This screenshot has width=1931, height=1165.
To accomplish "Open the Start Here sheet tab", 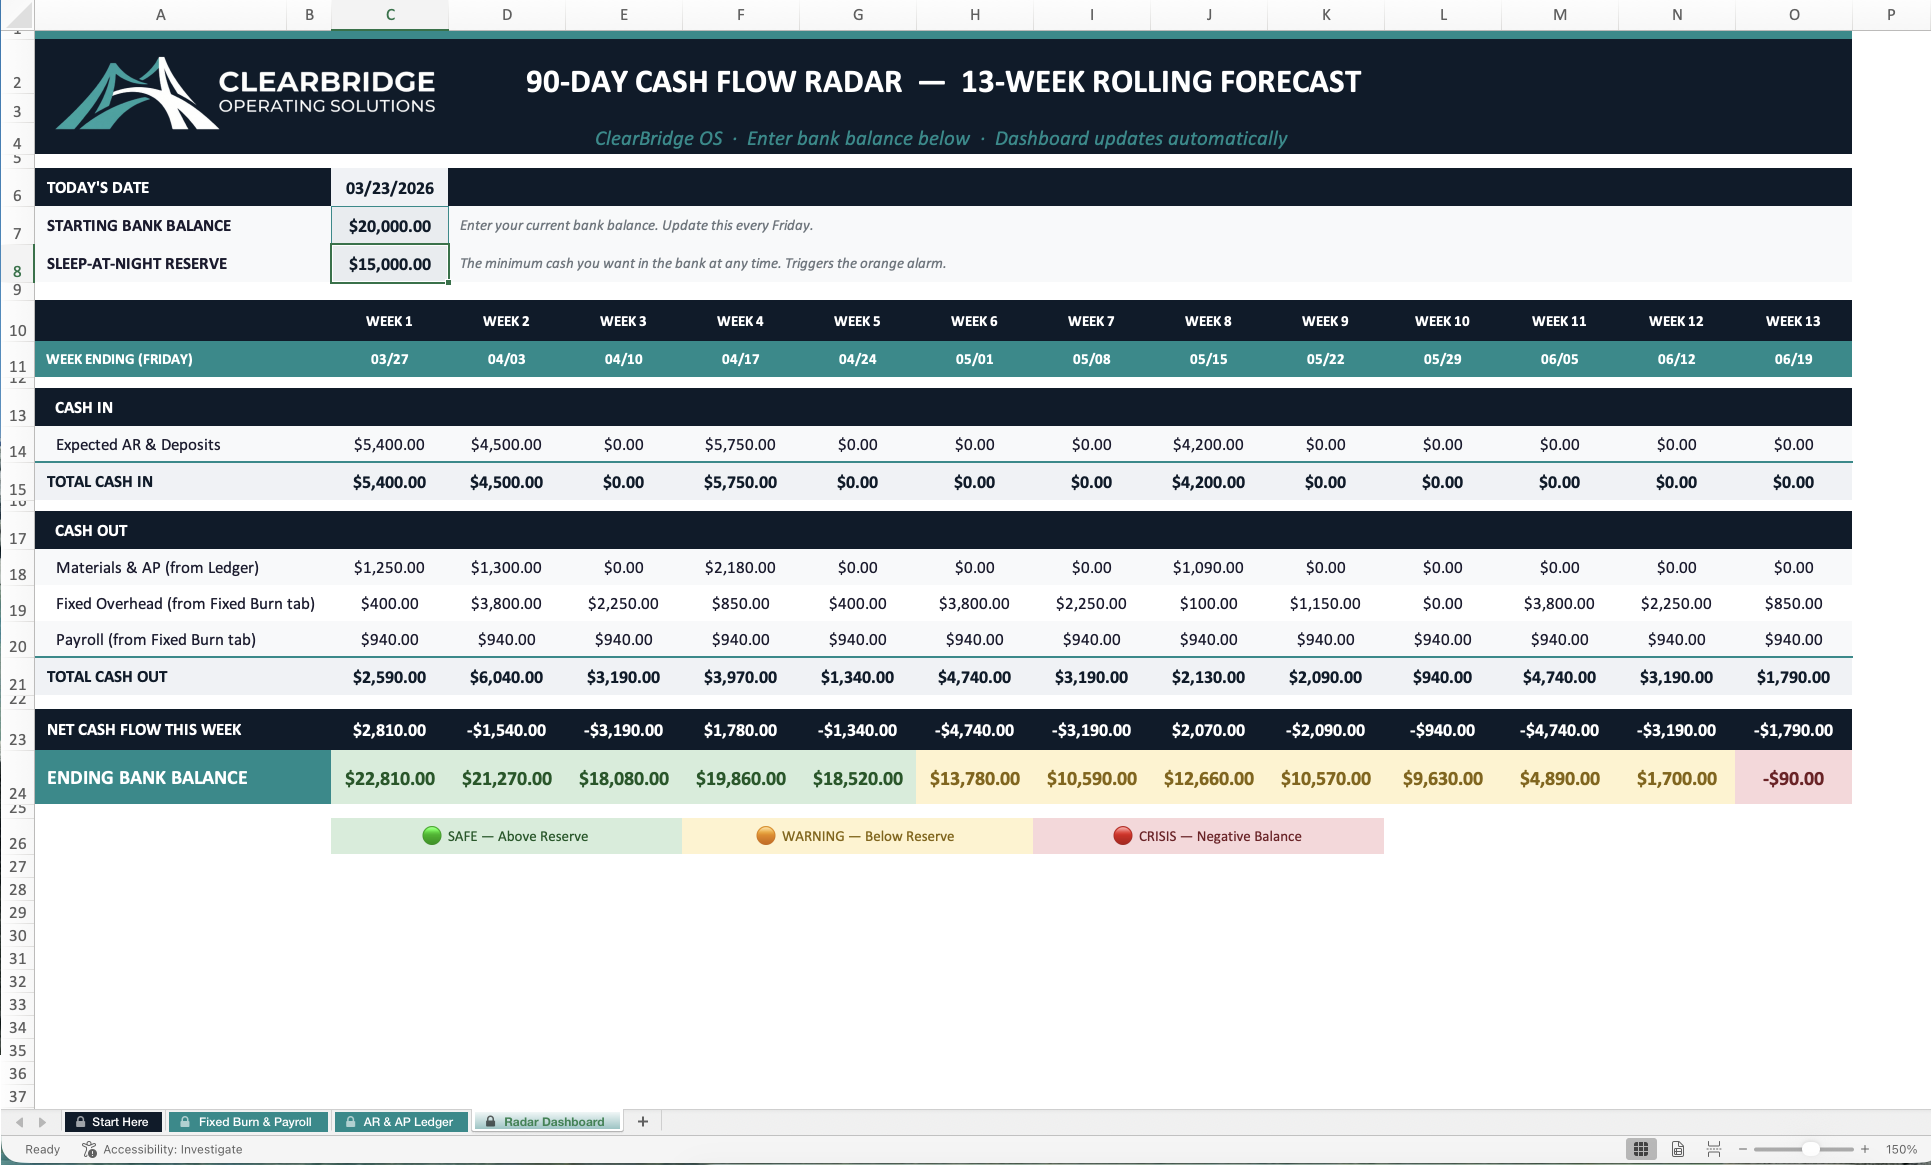I will coord(112,1122).
